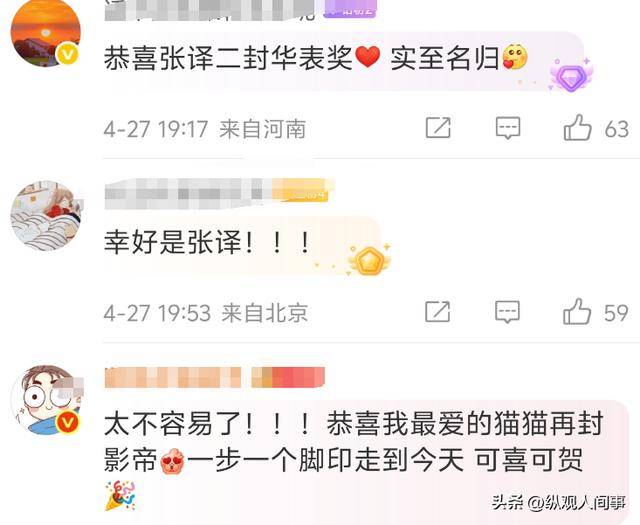Open the cartoon boy avatar profile

pyautogui.click(x=46, y=399)
